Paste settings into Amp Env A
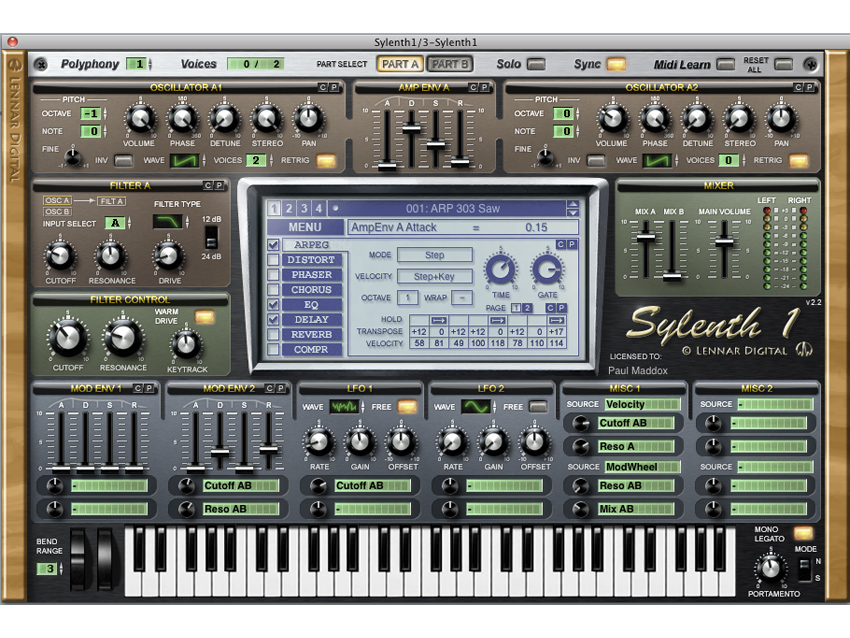The image size is (850, 638). (484, 87)
